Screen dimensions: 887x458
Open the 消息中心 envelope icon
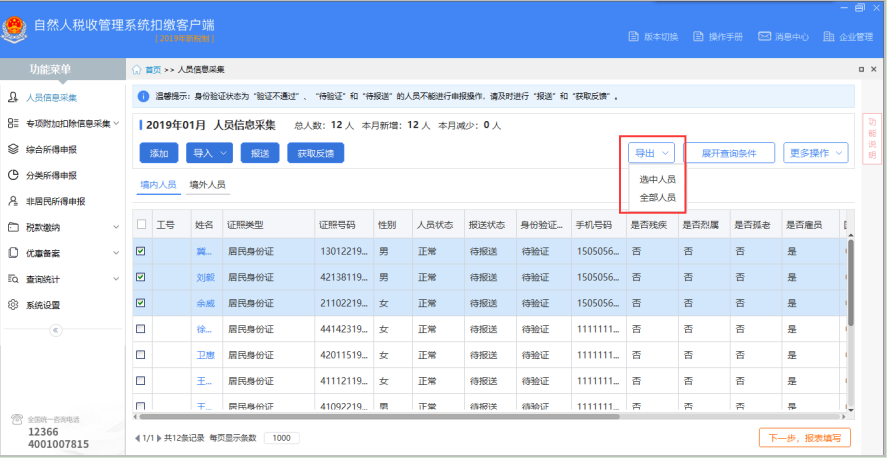coord(764,36)
